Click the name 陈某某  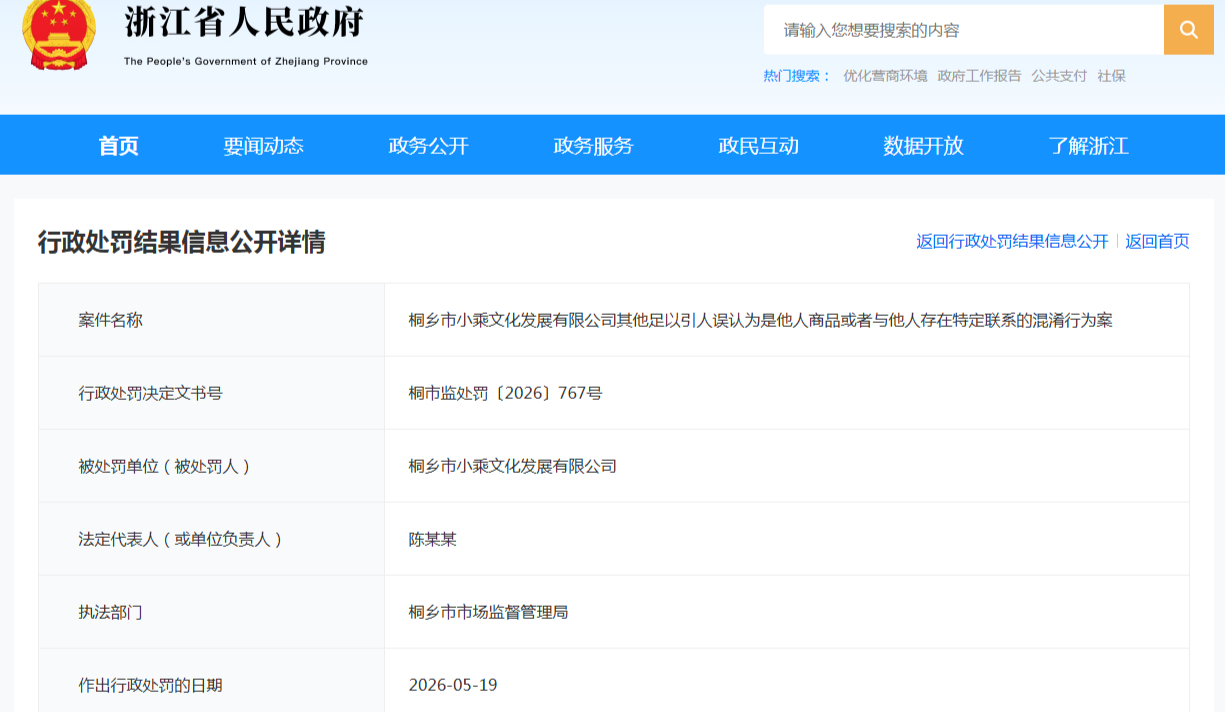coord(432,539)
